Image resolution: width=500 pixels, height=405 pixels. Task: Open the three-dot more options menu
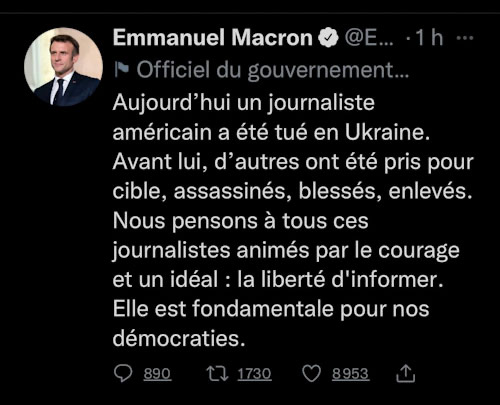point(465,38)
